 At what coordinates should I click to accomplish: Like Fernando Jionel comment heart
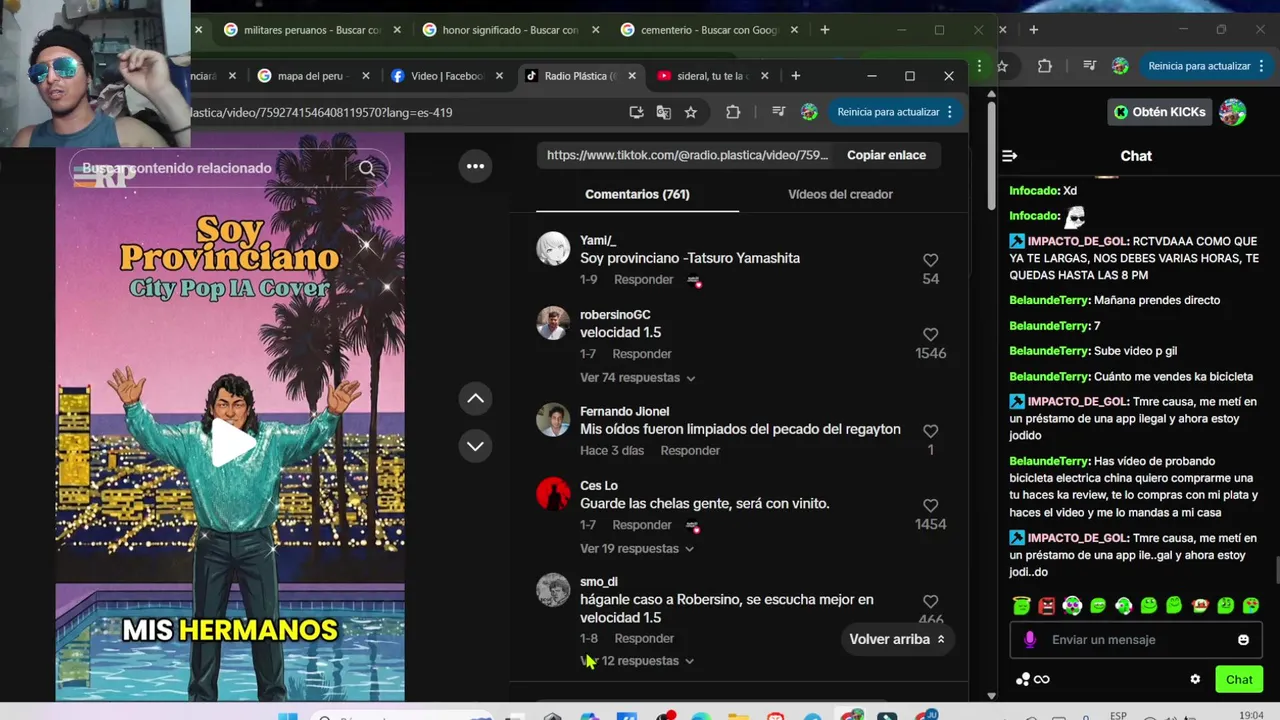[930, 431]
